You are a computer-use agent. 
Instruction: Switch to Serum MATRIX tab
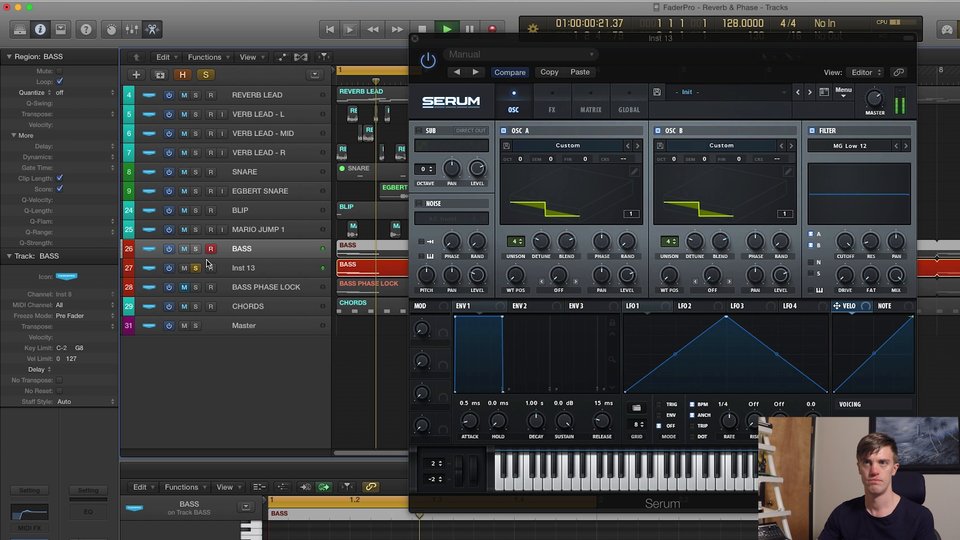(x=591, y=101)
